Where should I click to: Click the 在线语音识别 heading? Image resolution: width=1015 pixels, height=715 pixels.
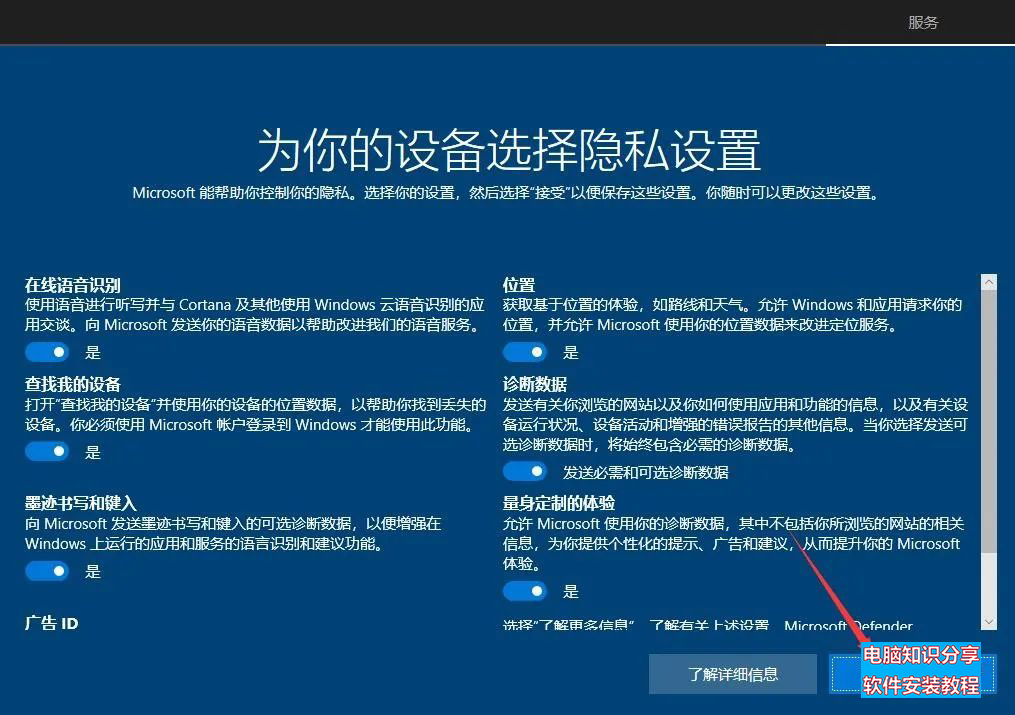coord(73,285)
